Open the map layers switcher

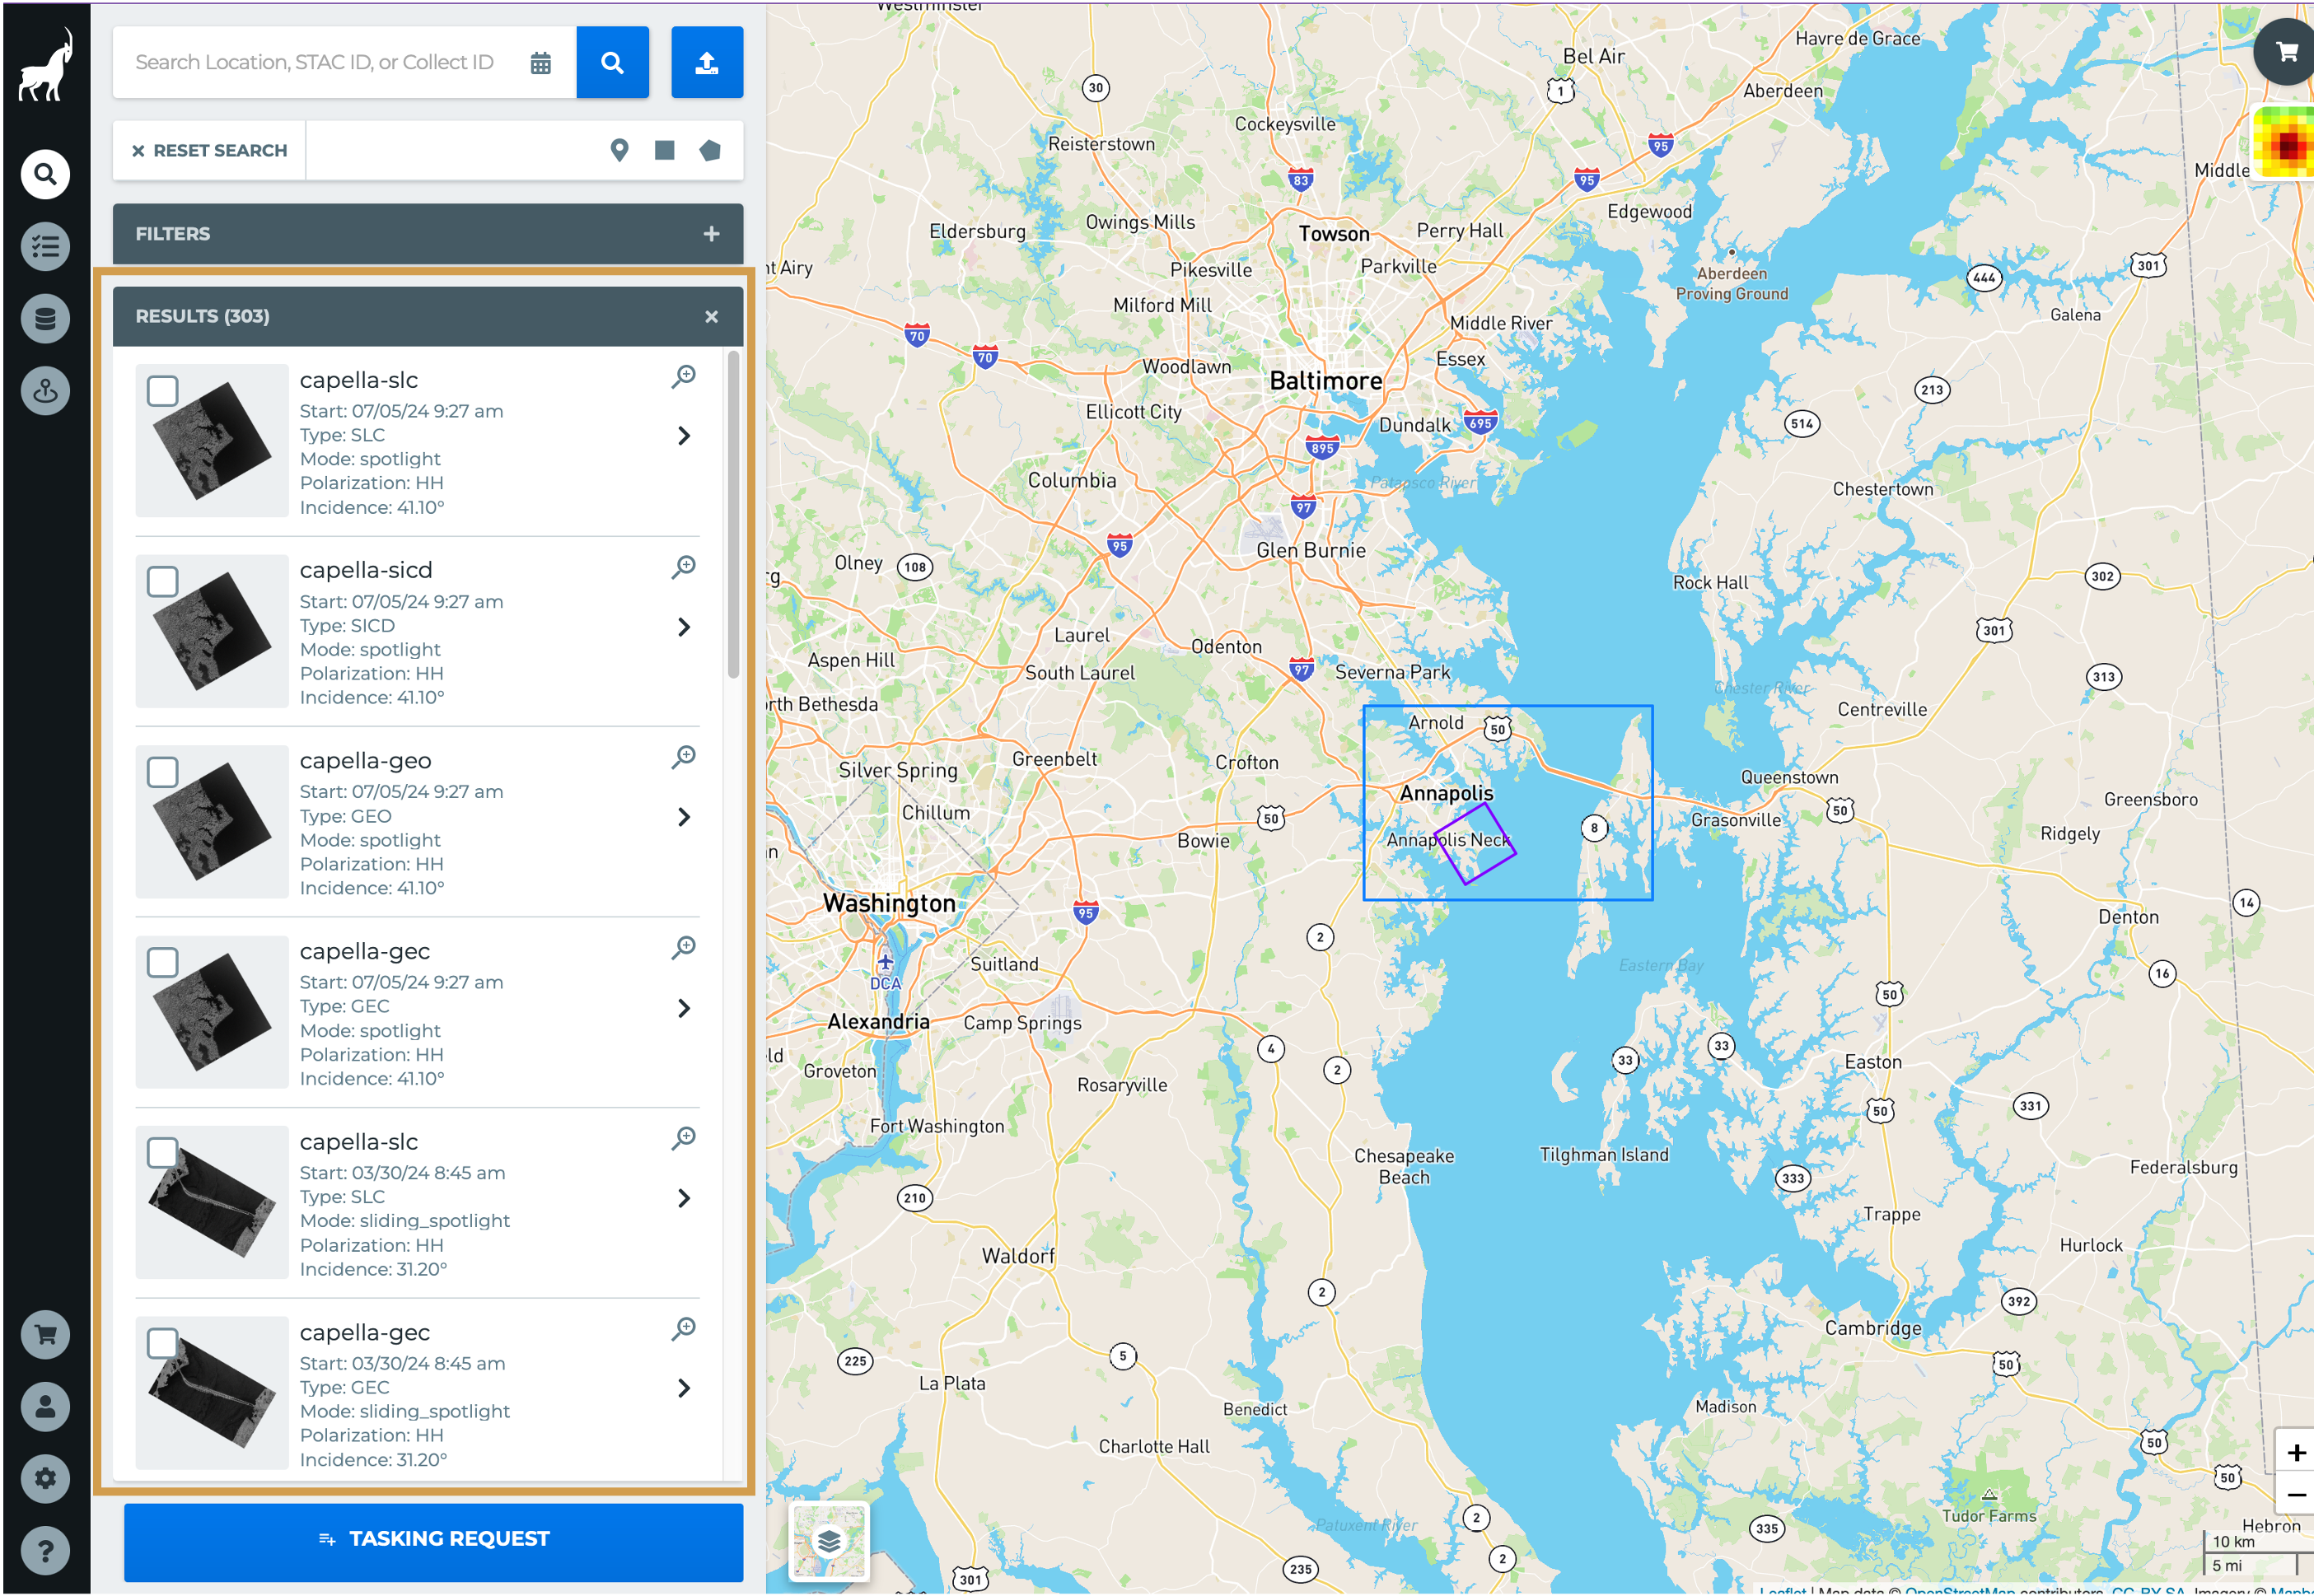click(x=829, y=1541)
